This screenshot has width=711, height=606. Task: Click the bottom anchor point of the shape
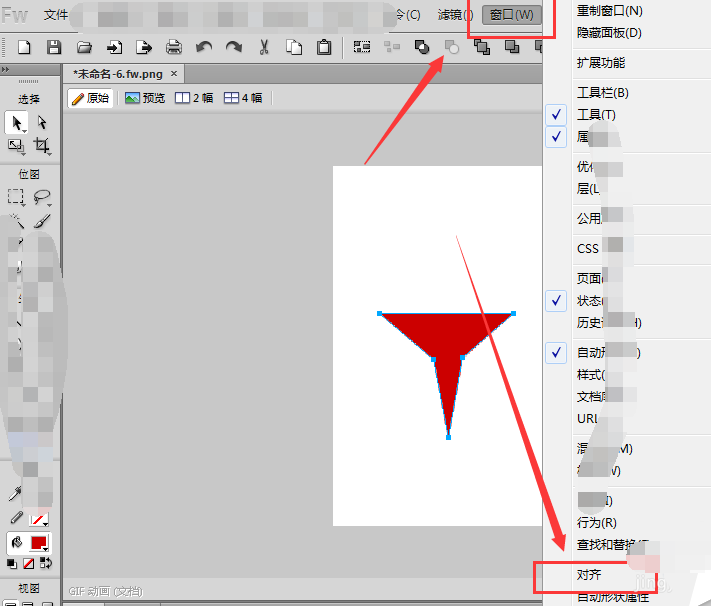pyautogui.click(x=448, y=437)
